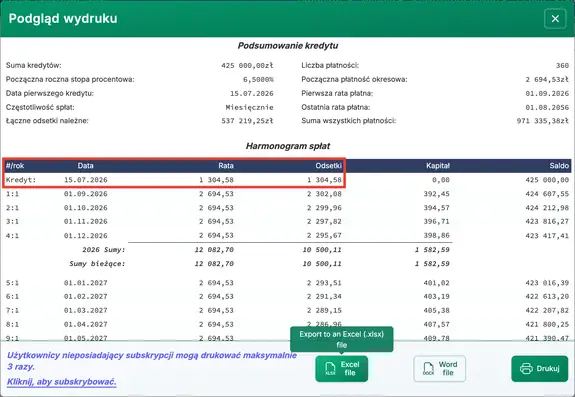Click the XLSX file icon
575x397 pixels.
pos(330,369)
